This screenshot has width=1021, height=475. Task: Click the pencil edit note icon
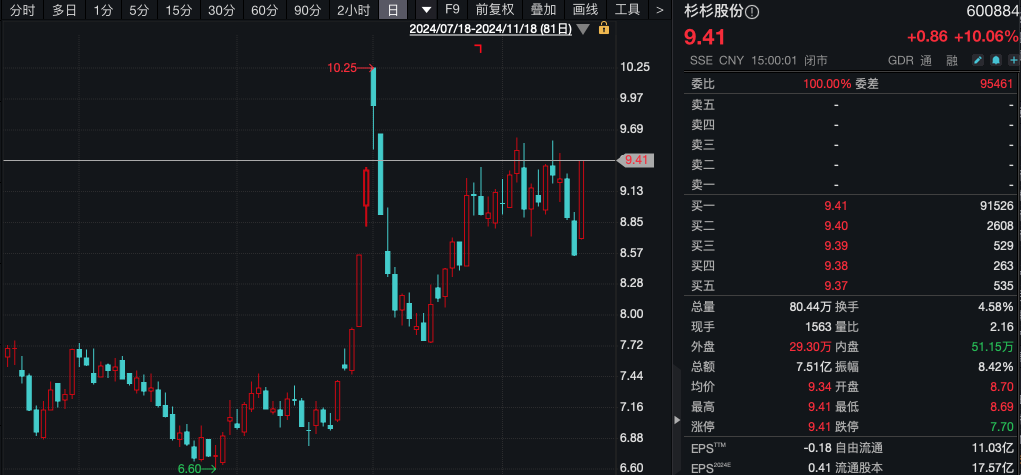tap(978, 61)
